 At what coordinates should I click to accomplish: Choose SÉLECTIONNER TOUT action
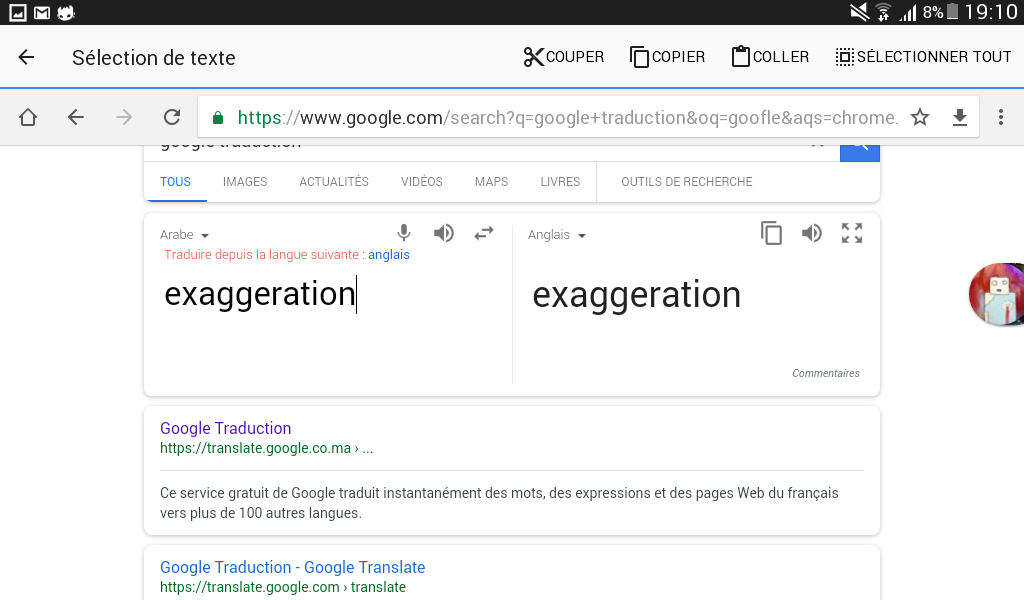click(x=923, y=57)
